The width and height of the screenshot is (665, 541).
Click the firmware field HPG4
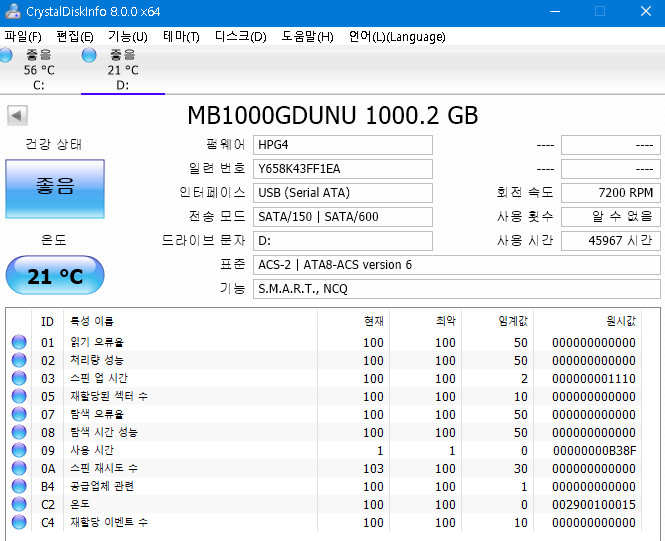(x=343, y=145)
